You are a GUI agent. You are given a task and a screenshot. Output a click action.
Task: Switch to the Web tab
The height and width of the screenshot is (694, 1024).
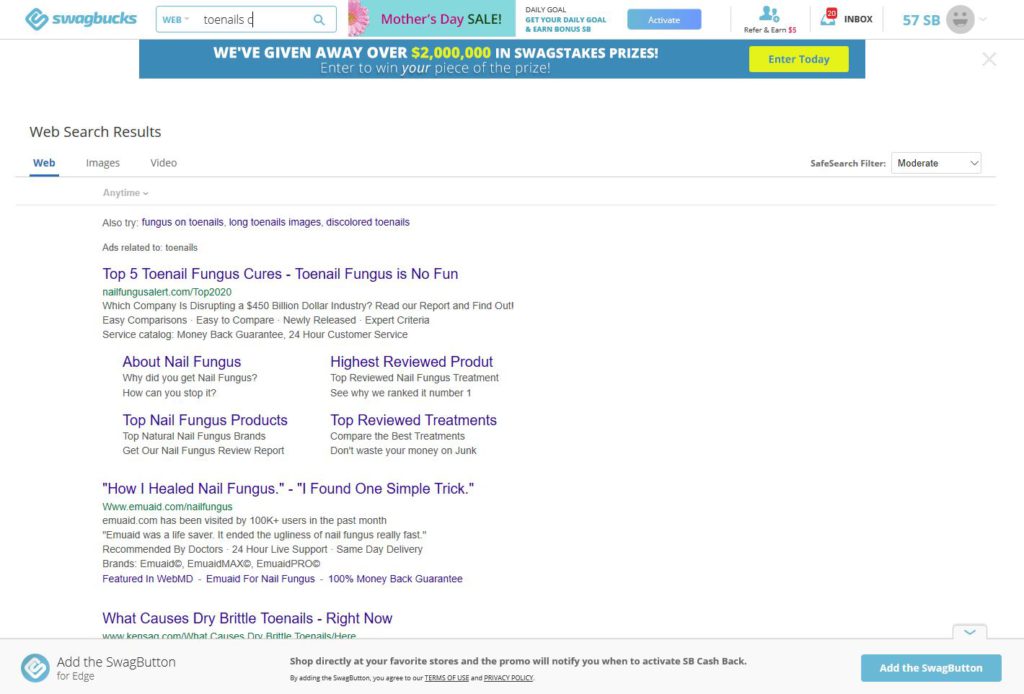tap(44, 163)
